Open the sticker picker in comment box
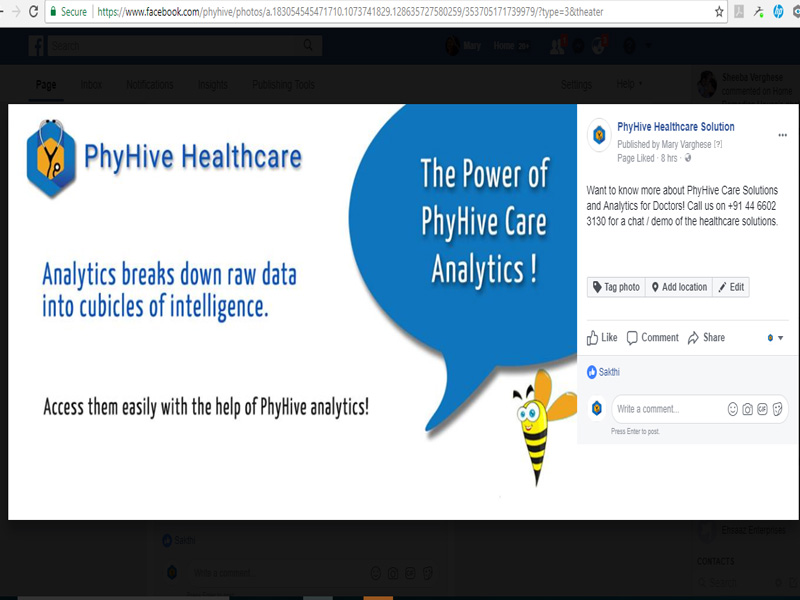800x600 pixels. pos(777,409)
